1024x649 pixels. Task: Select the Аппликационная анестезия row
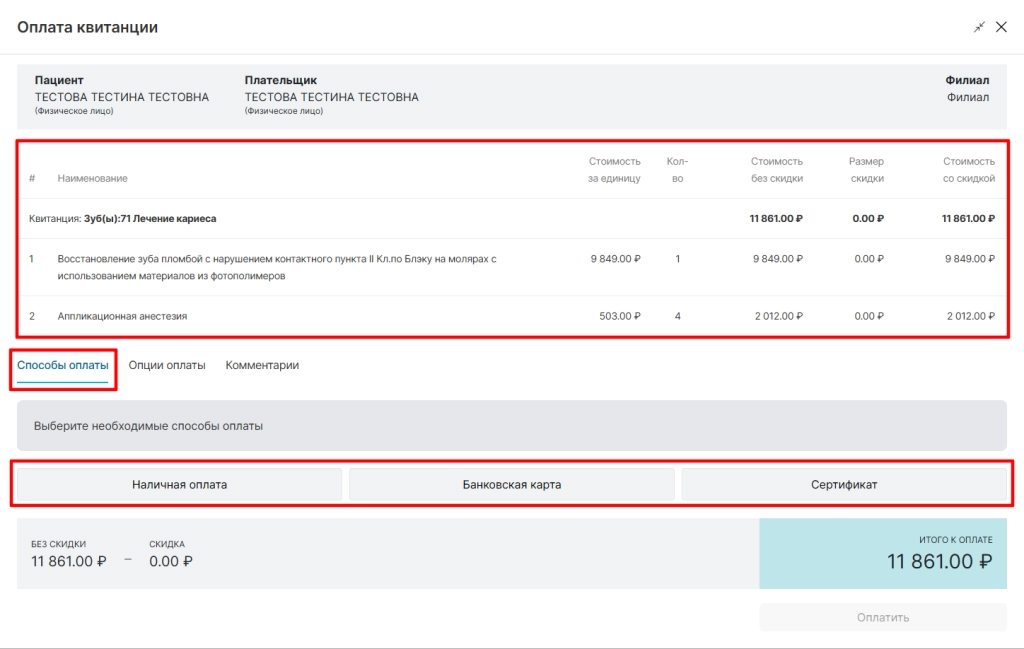pyautogui.click(x=512, y=316)
